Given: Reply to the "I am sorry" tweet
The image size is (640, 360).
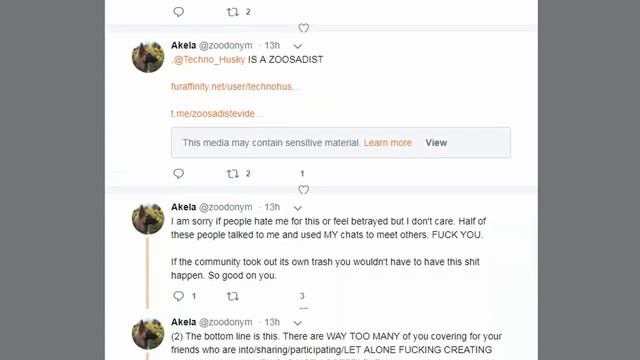Looking at the screenshot, I should 178,296.
